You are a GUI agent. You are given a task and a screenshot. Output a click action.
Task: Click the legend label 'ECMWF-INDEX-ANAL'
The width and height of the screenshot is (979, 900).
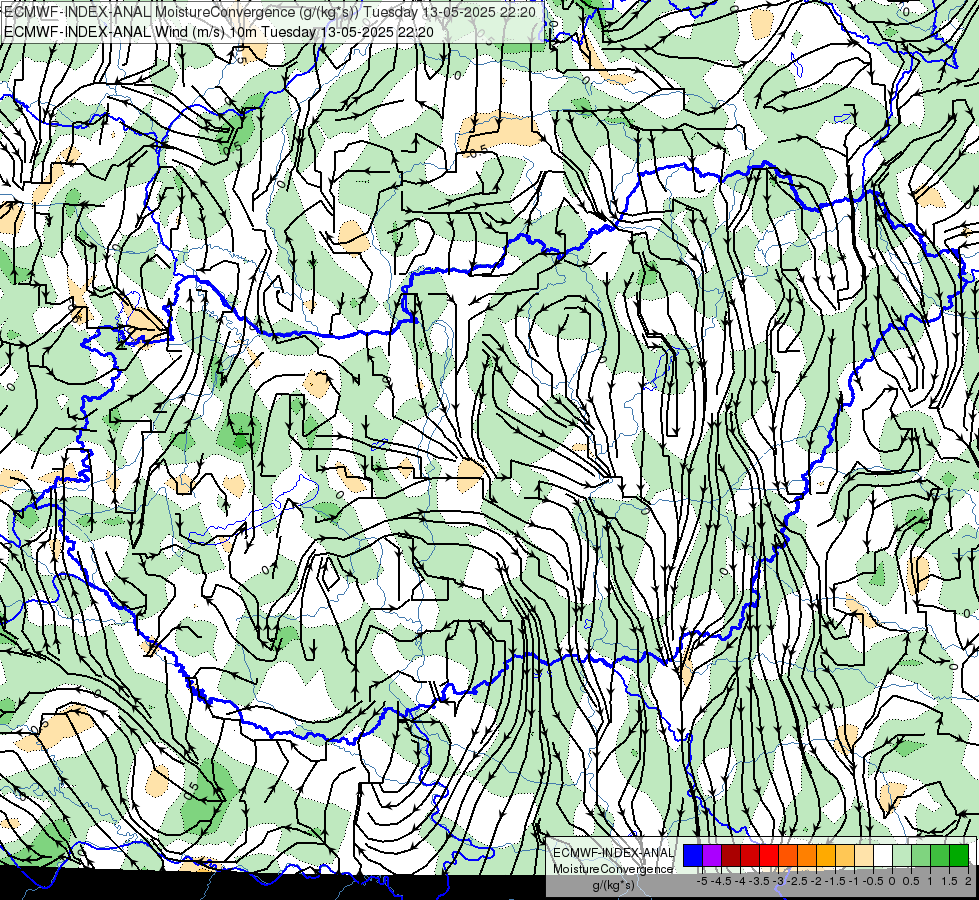pyautogui.click(x=613, y=853)
